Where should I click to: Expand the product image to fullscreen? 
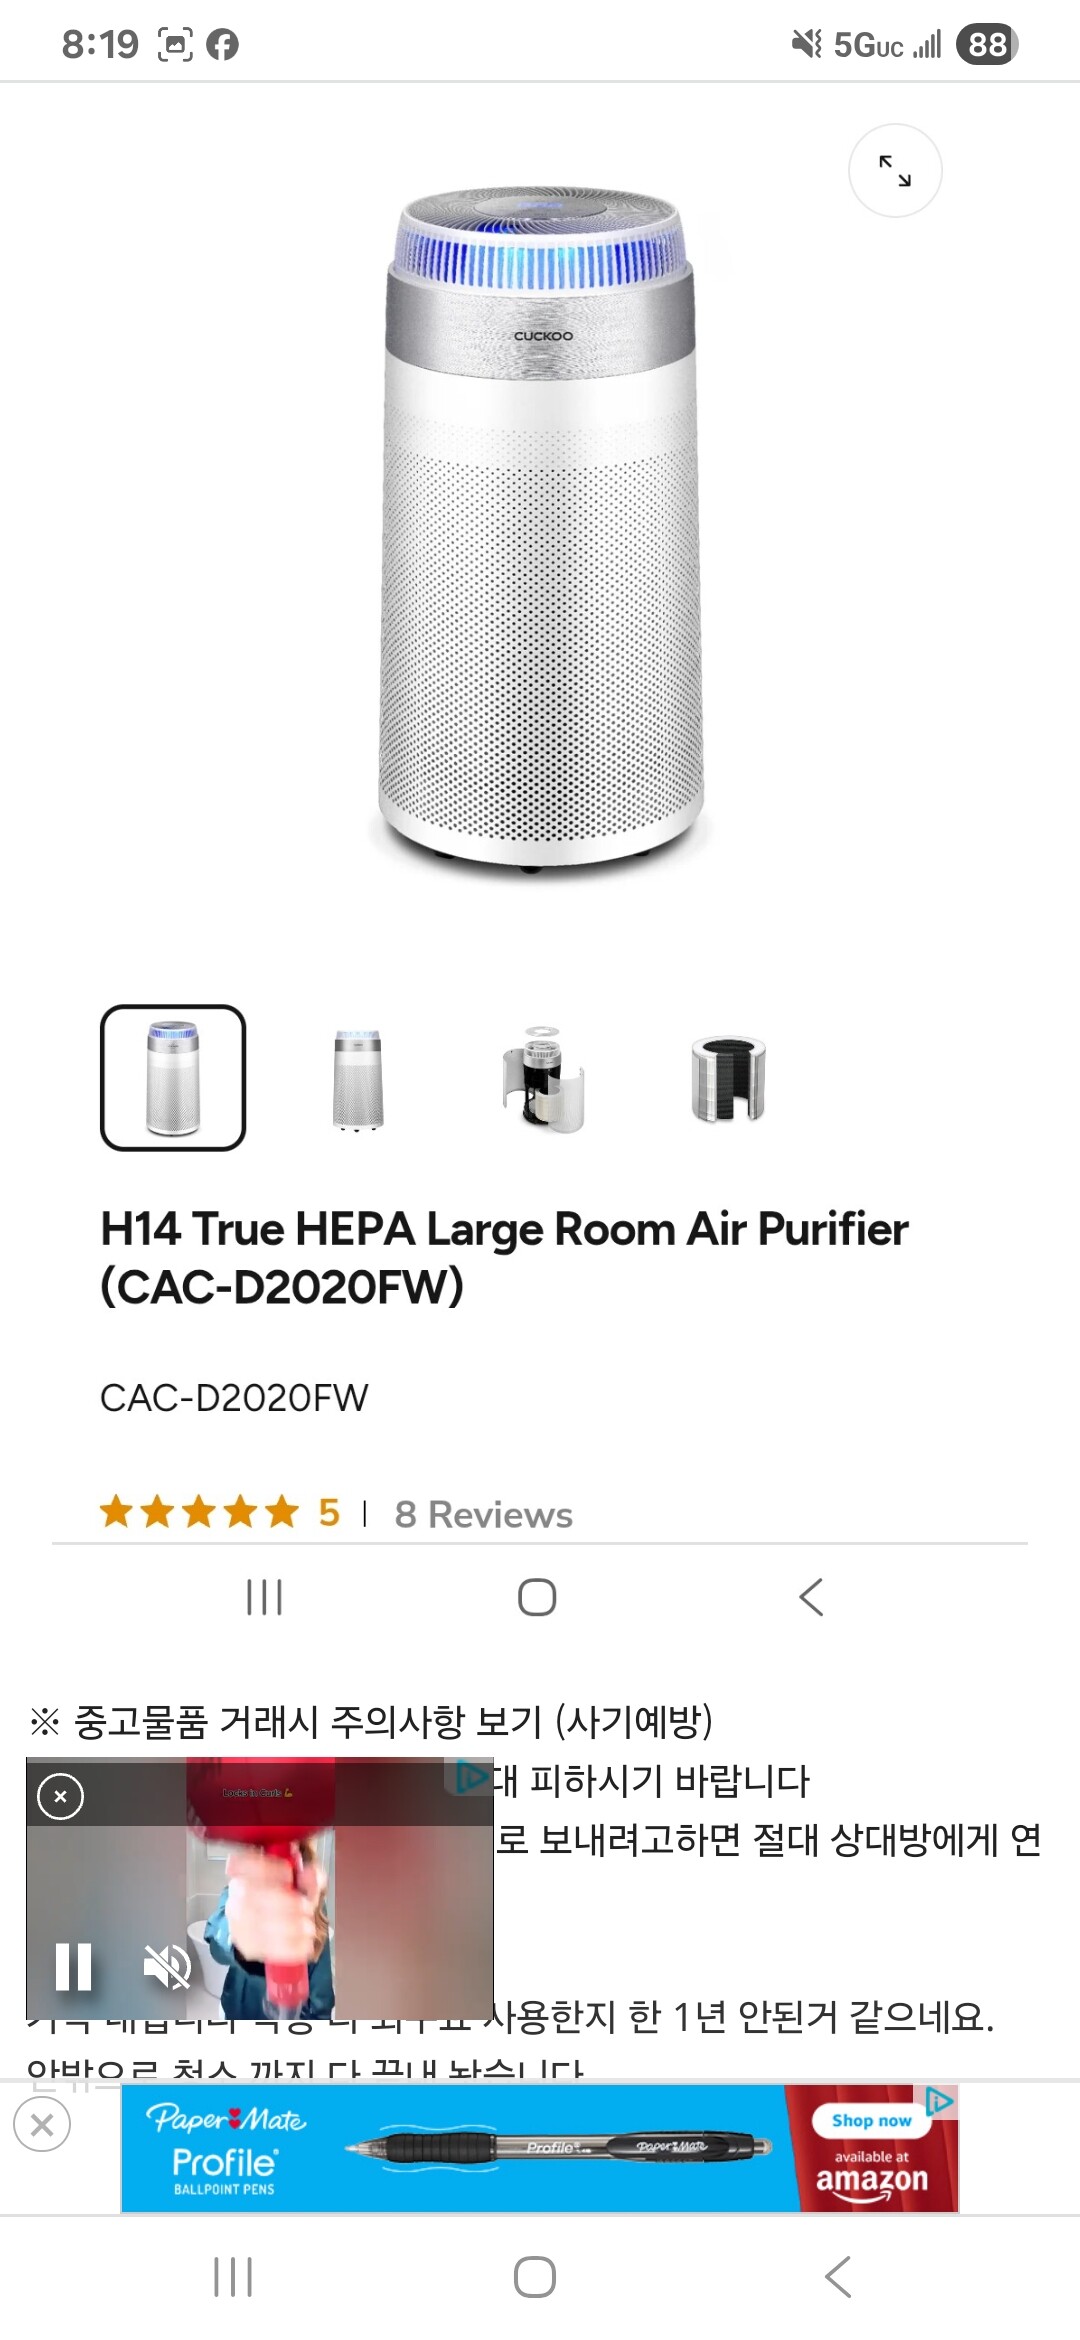point(895,171)
